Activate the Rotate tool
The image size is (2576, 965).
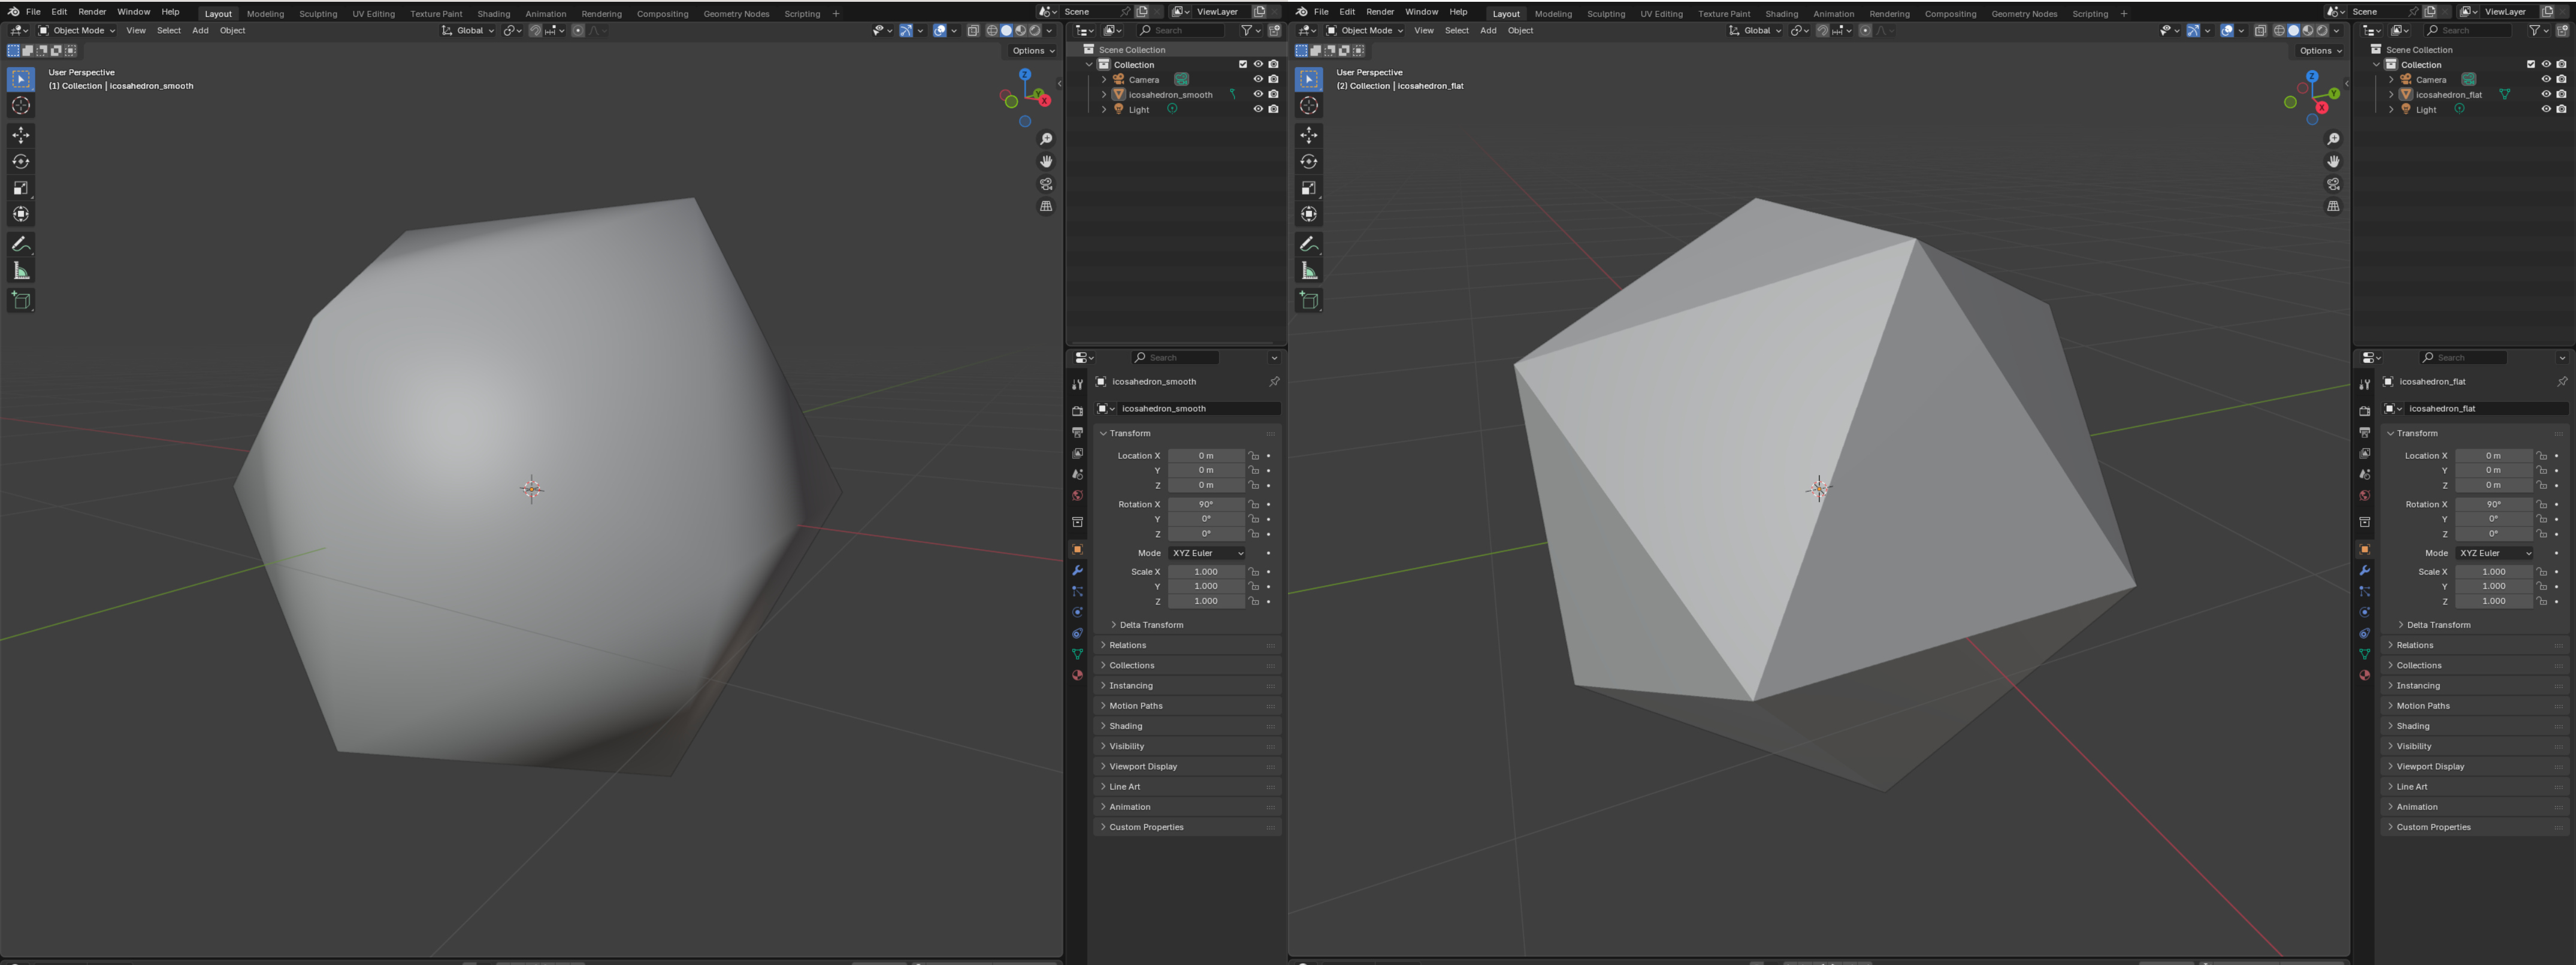(x=21, y=161)
